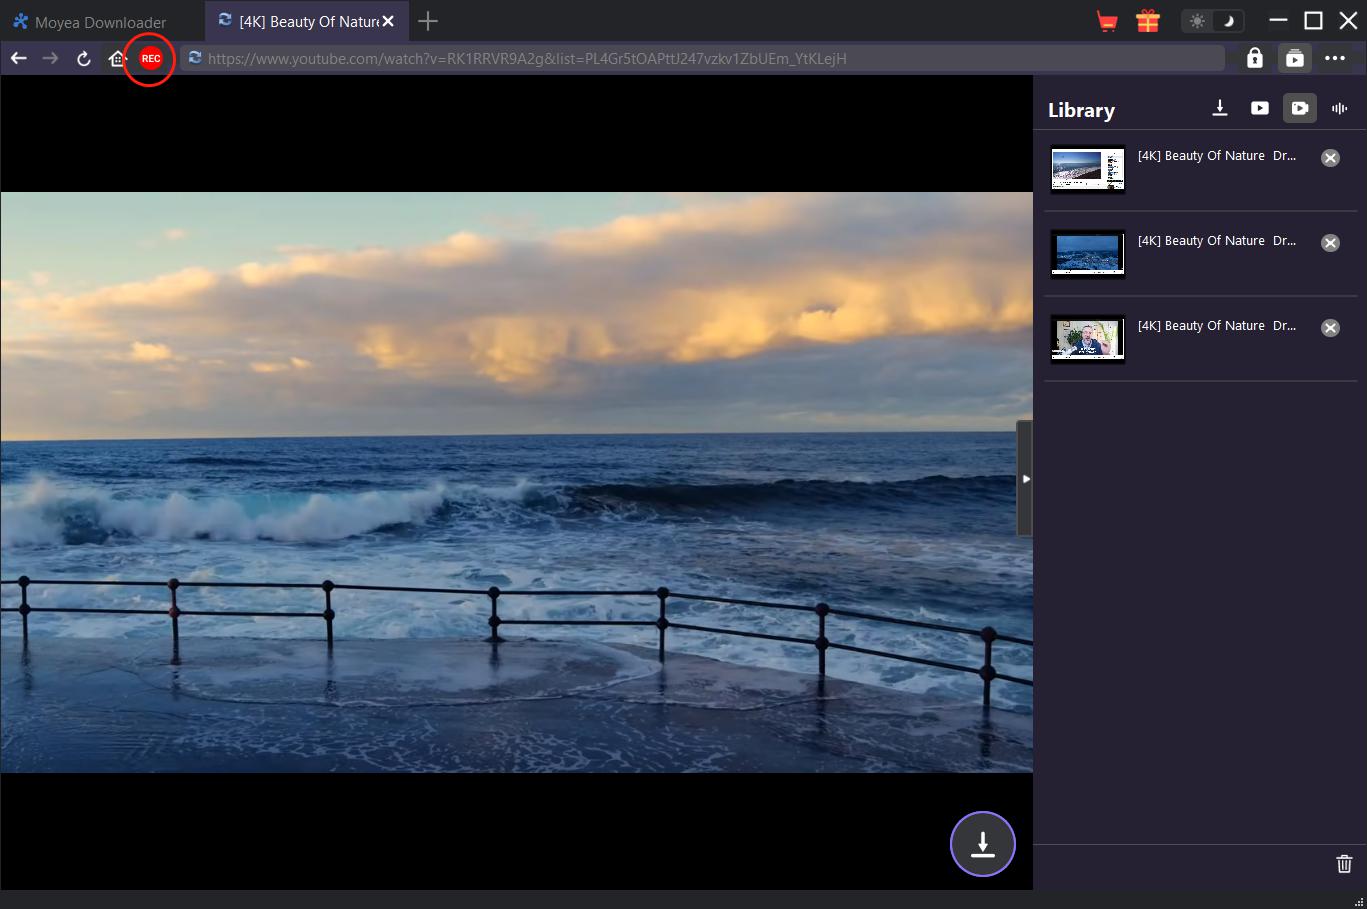Click the YouTube URL address field

[700, 59]
